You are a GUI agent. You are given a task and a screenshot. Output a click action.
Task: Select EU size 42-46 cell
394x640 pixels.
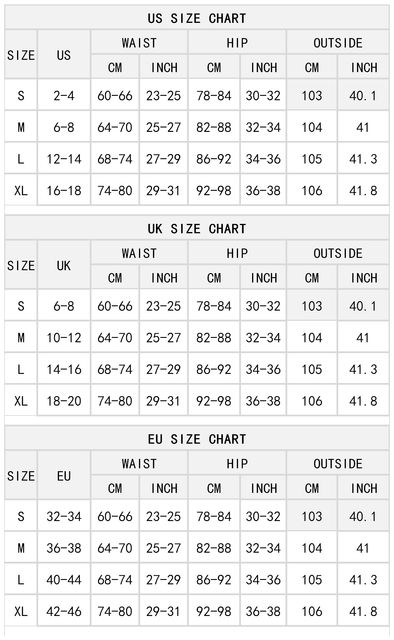64,611
